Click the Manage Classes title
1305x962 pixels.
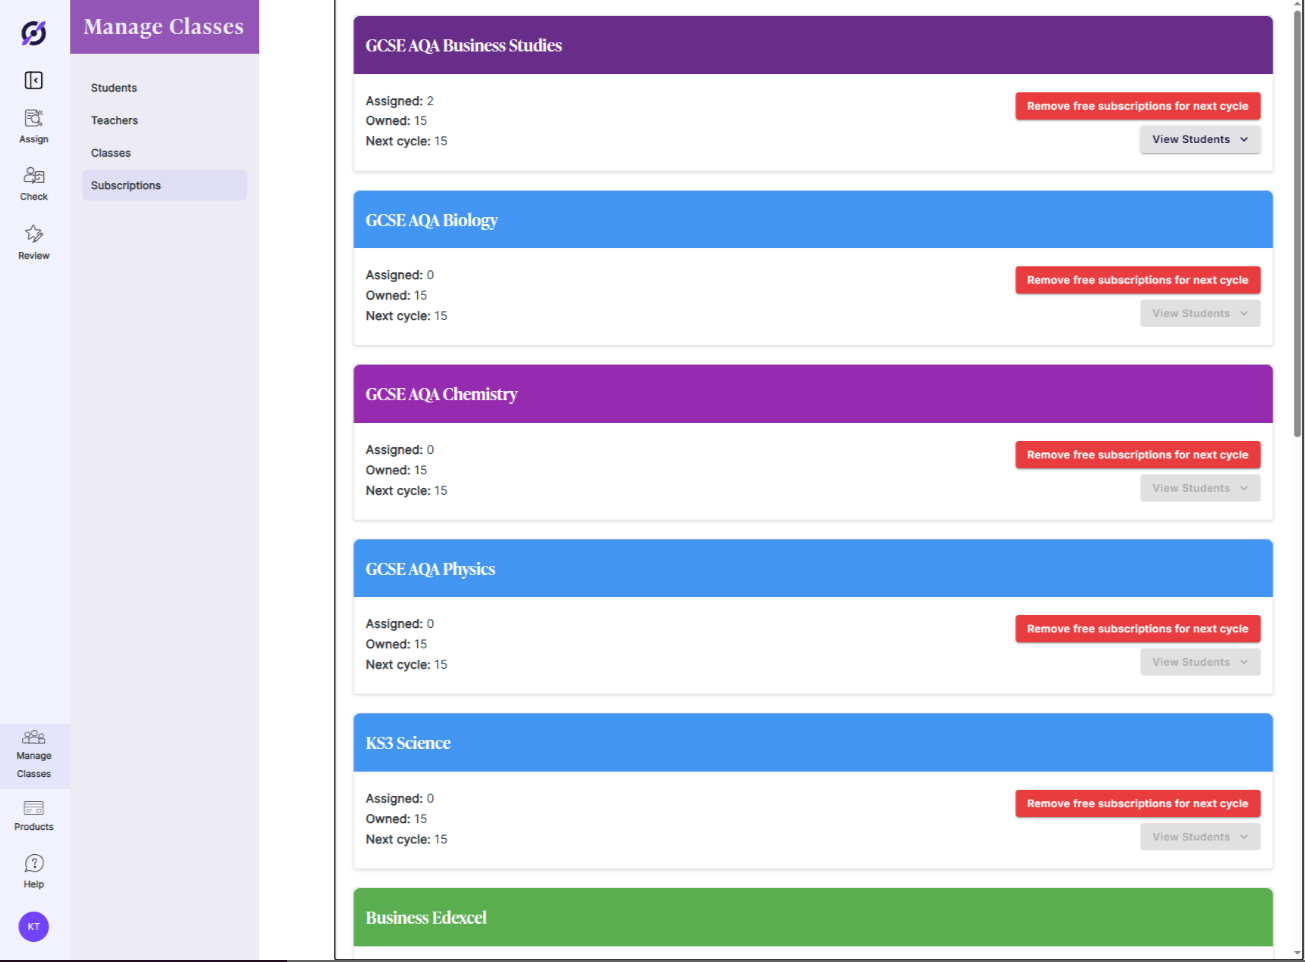coord(164,27)
